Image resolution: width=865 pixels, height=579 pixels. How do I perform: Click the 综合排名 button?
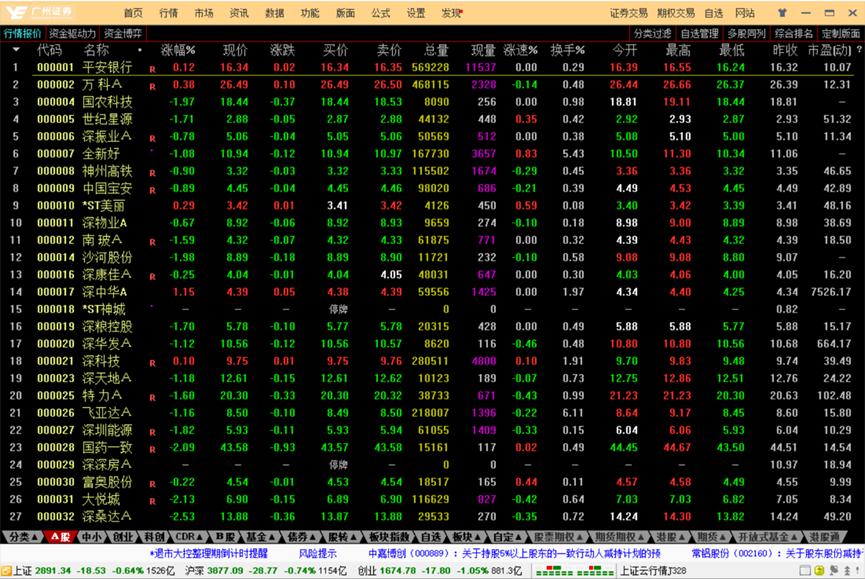coord(793,34)
